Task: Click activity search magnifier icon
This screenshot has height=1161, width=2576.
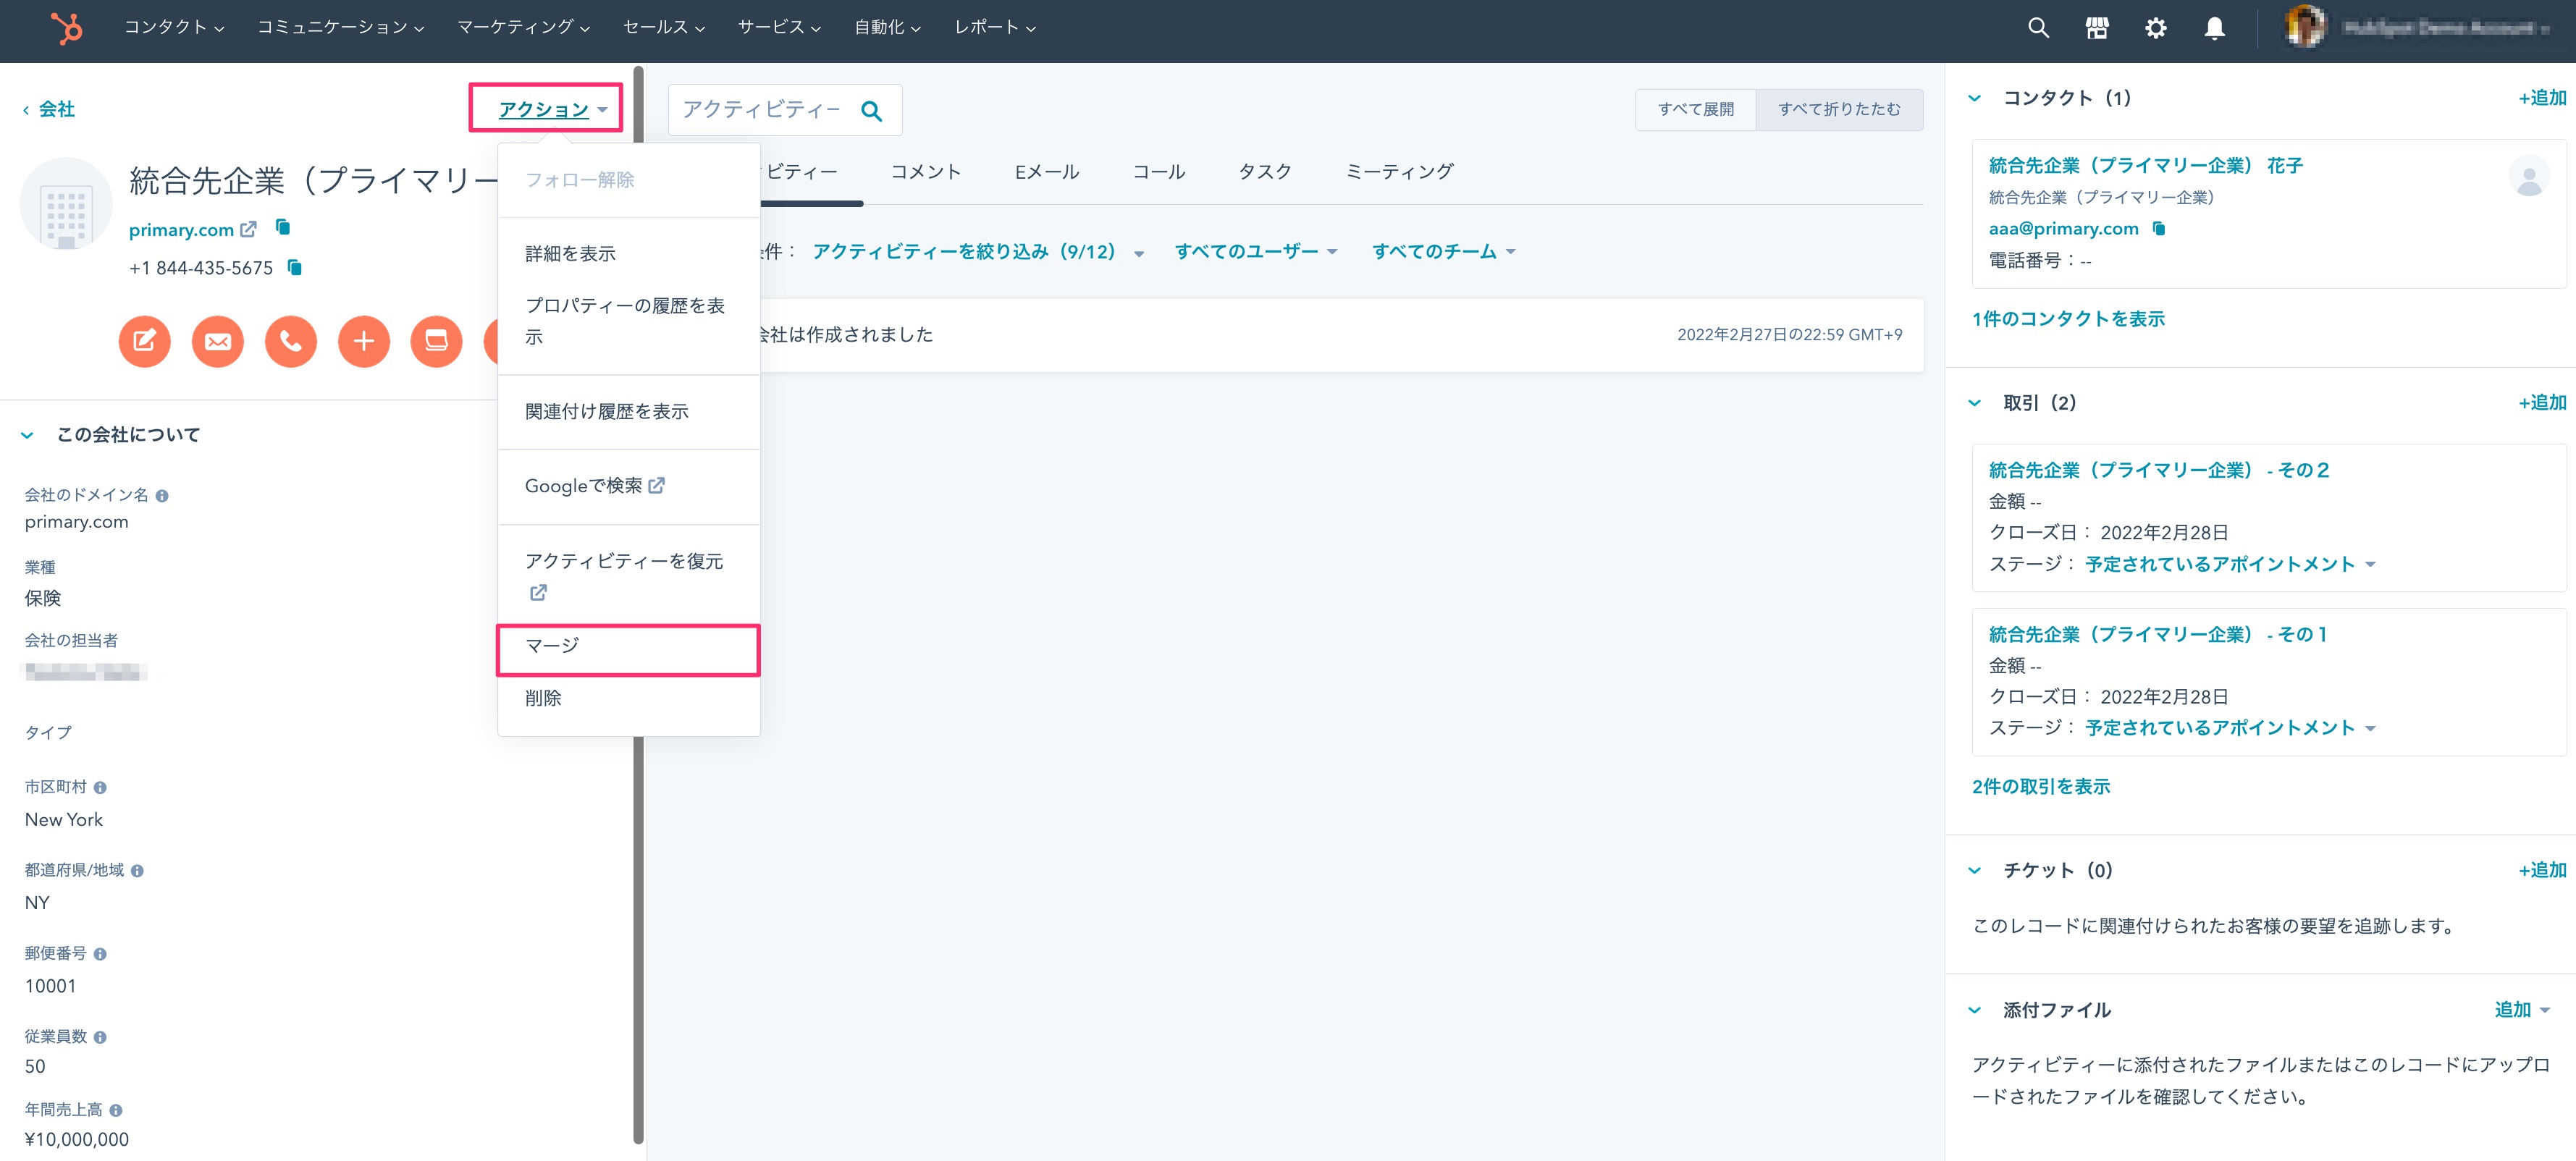Action: pos(871,110)
